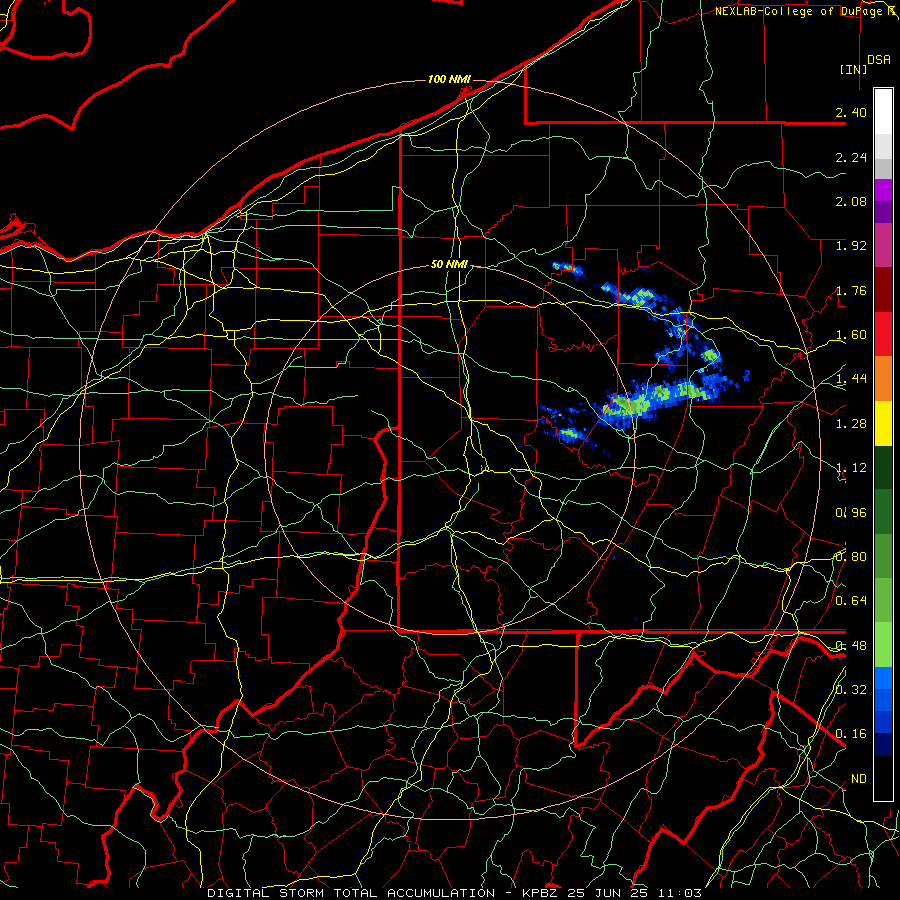Click the '2.08' legend value

pyautogui.click(x=851, y=201)
